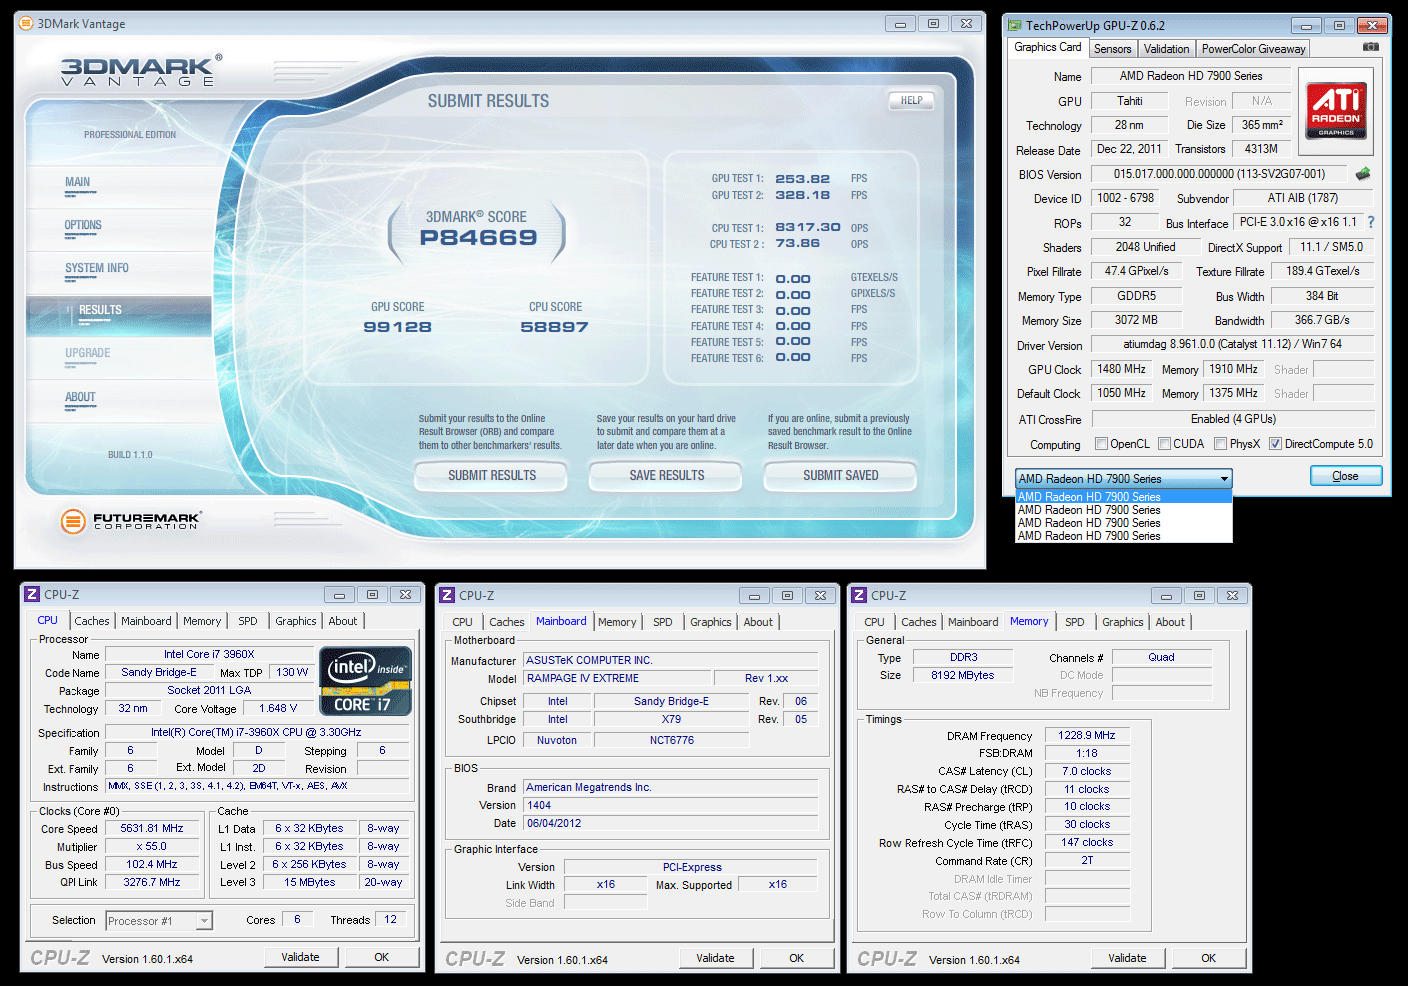Click Validate in the CPU-Z Mainboard window
Image resolution: width=1408 pixels, height=986 pixels.
coord(715,958)
